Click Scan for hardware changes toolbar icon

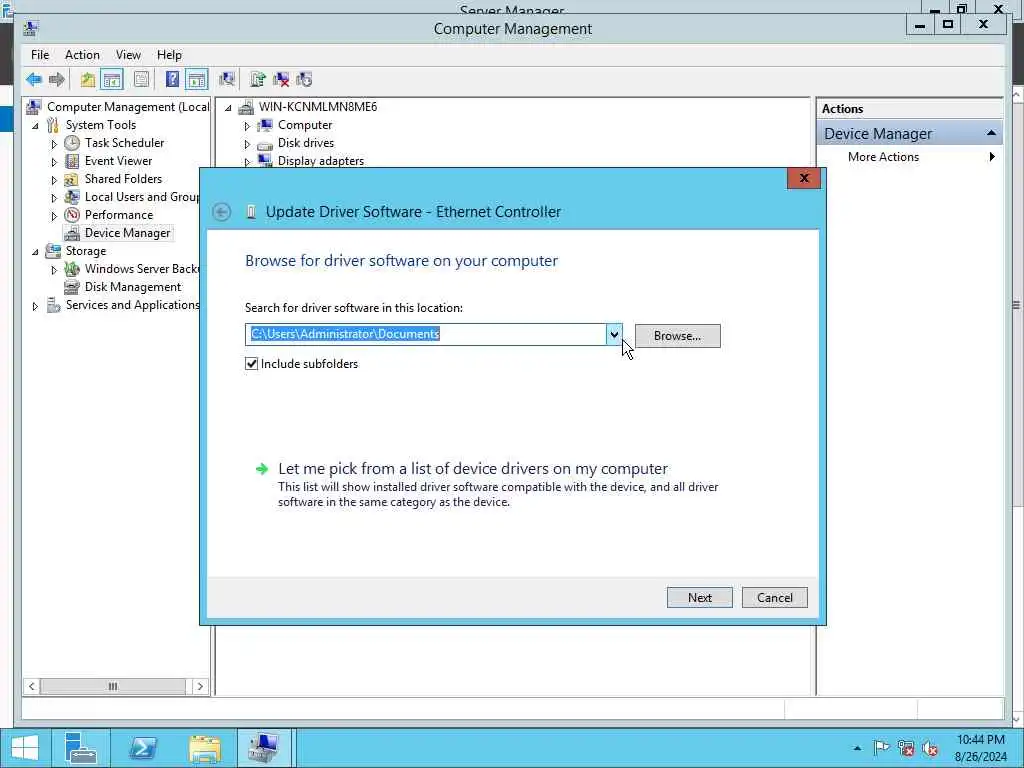coord(227,80)
